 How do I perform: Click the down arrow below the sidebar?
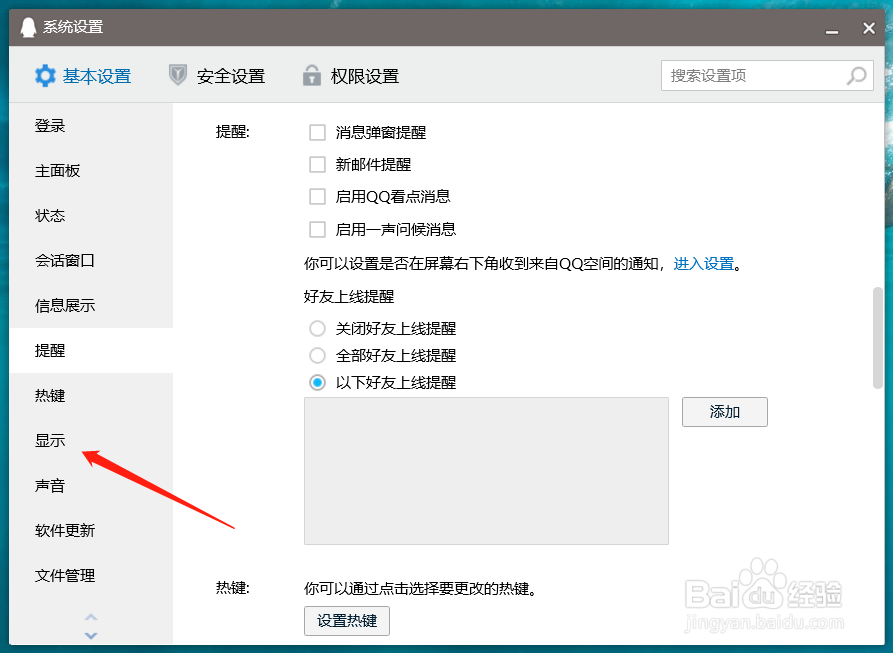click(x=91, y=634)
